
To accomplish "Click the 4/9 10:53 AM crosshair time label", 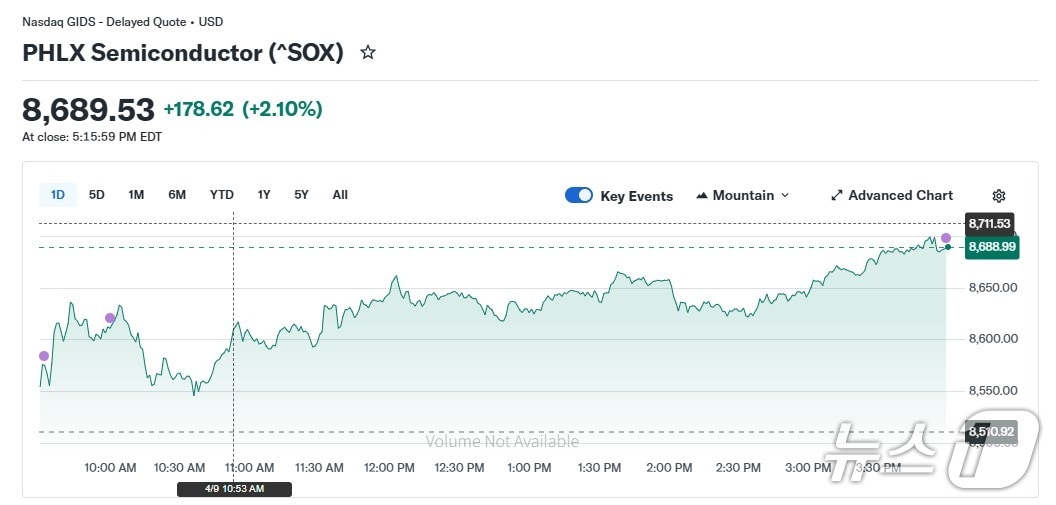I will pos(234,489).
